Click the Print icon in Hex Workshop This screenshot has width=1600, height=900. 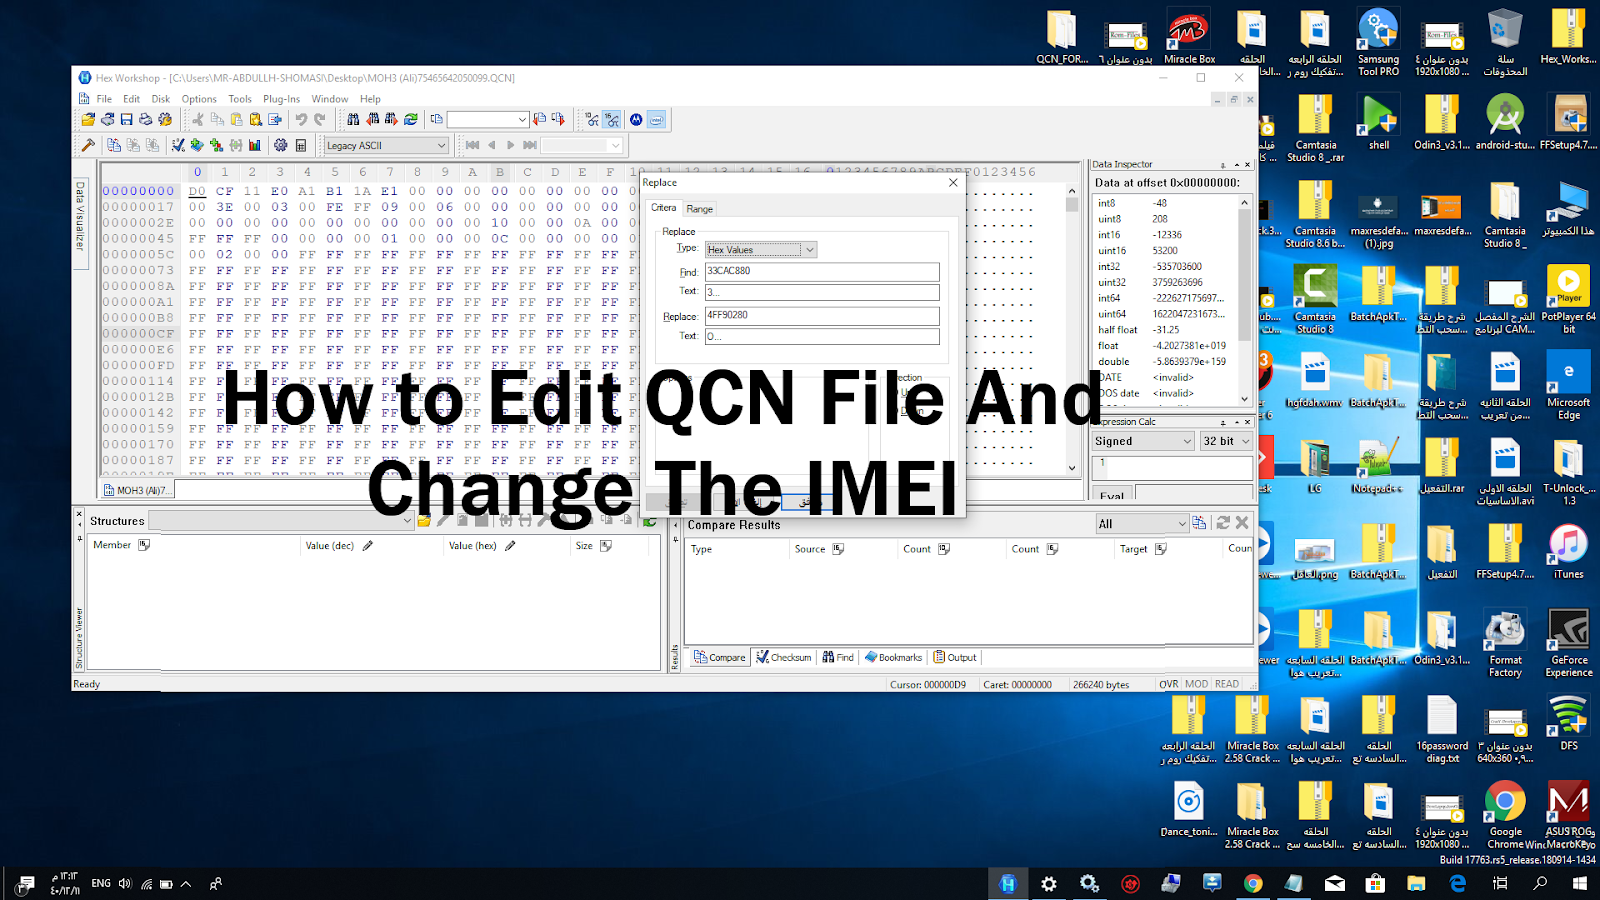pyautogui.click(x=144, y=118)
